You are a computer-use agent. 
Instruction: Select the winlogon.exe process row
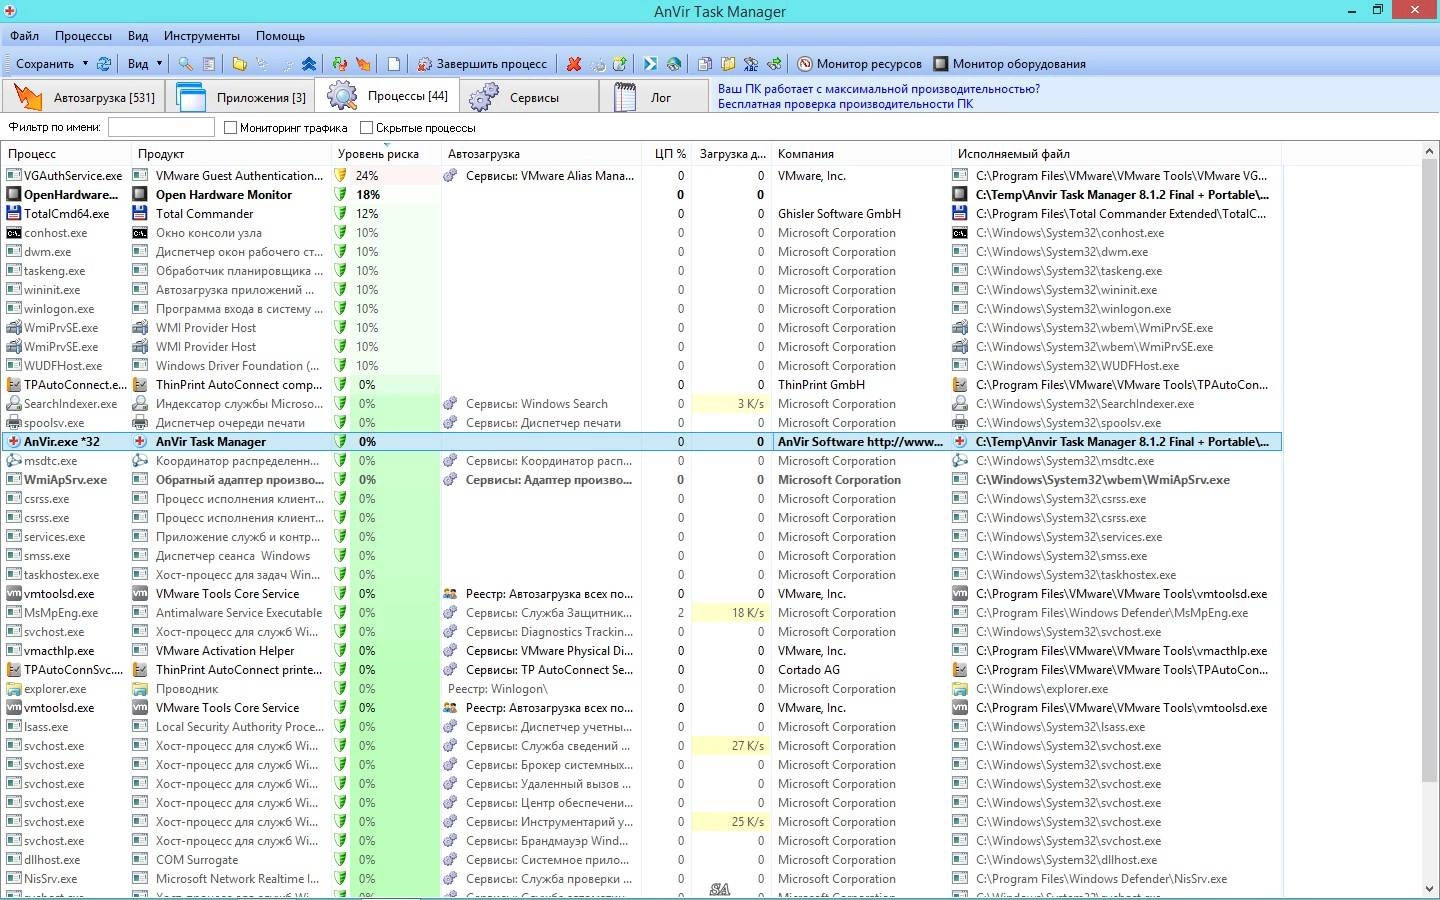click(x=641, y=309)
